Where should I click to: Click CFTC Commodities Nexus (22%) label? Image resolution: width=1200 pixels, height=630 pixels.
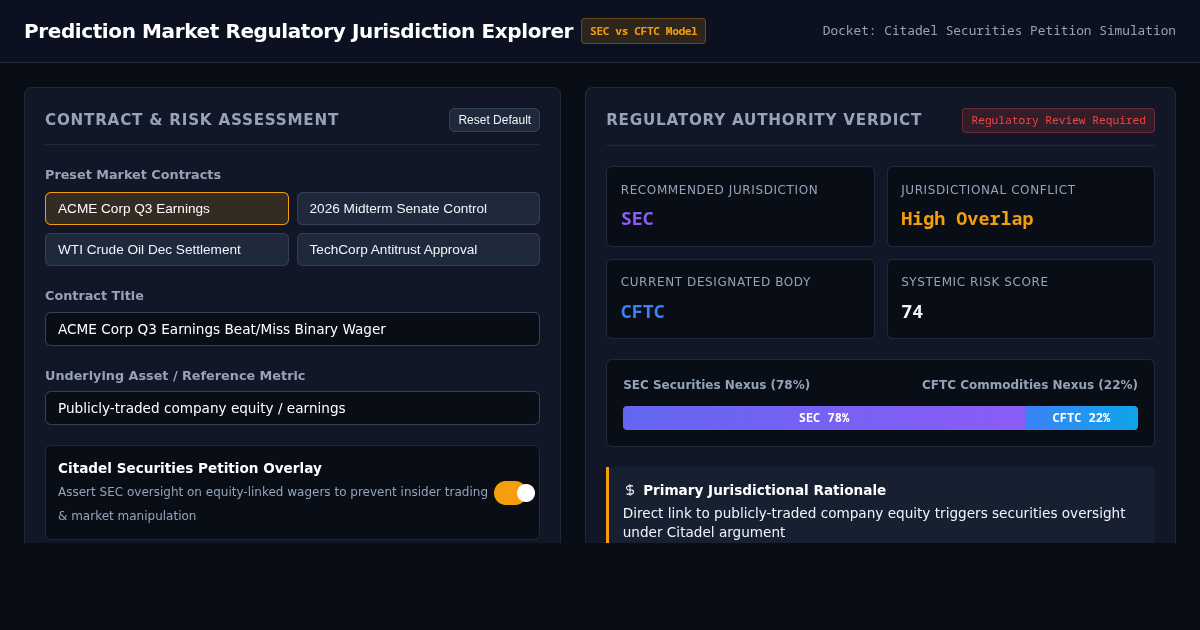(1030, 385)
